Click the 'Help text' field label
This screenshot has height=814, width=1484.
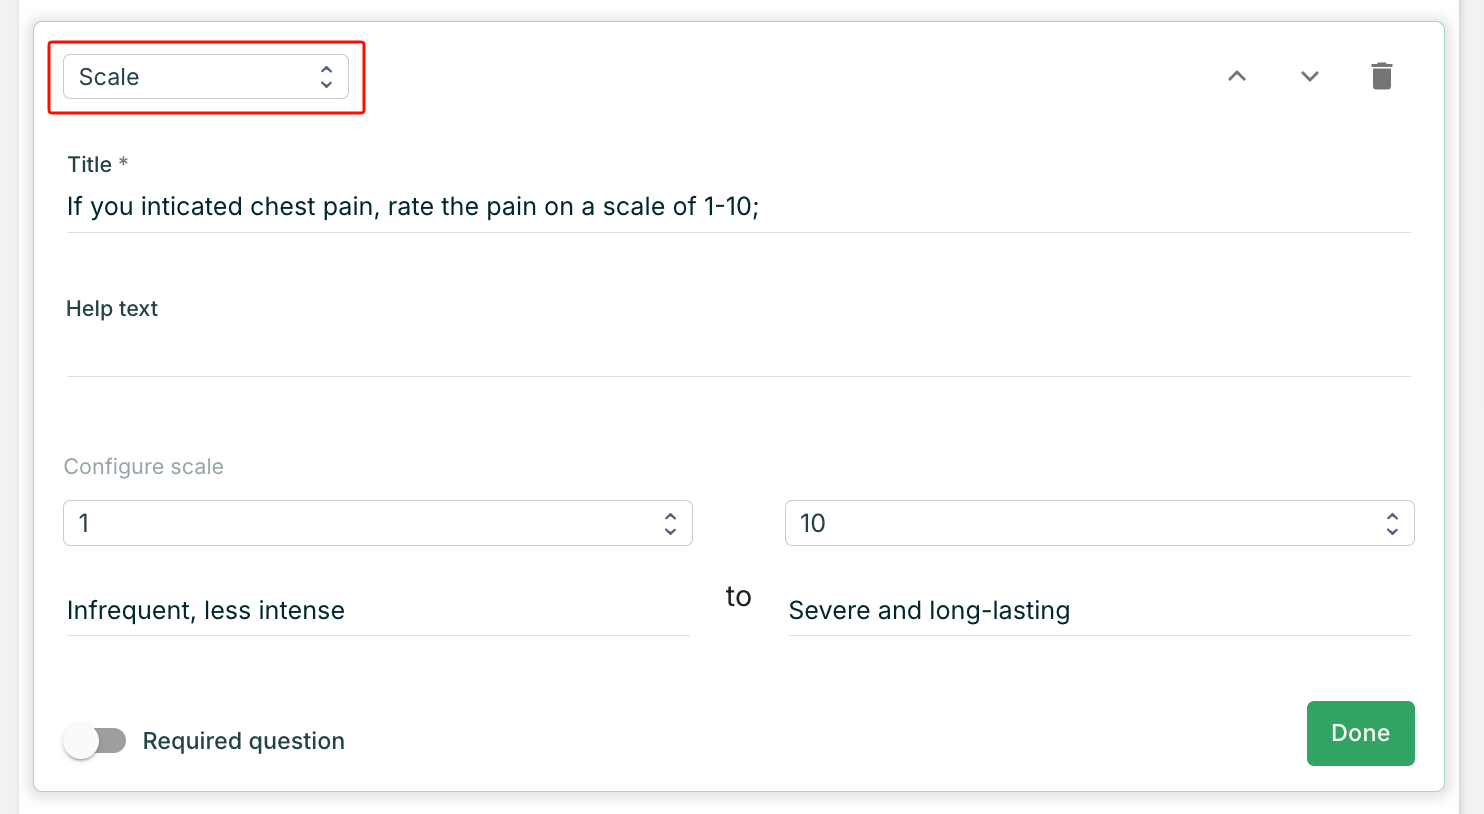tap(112, 309)
